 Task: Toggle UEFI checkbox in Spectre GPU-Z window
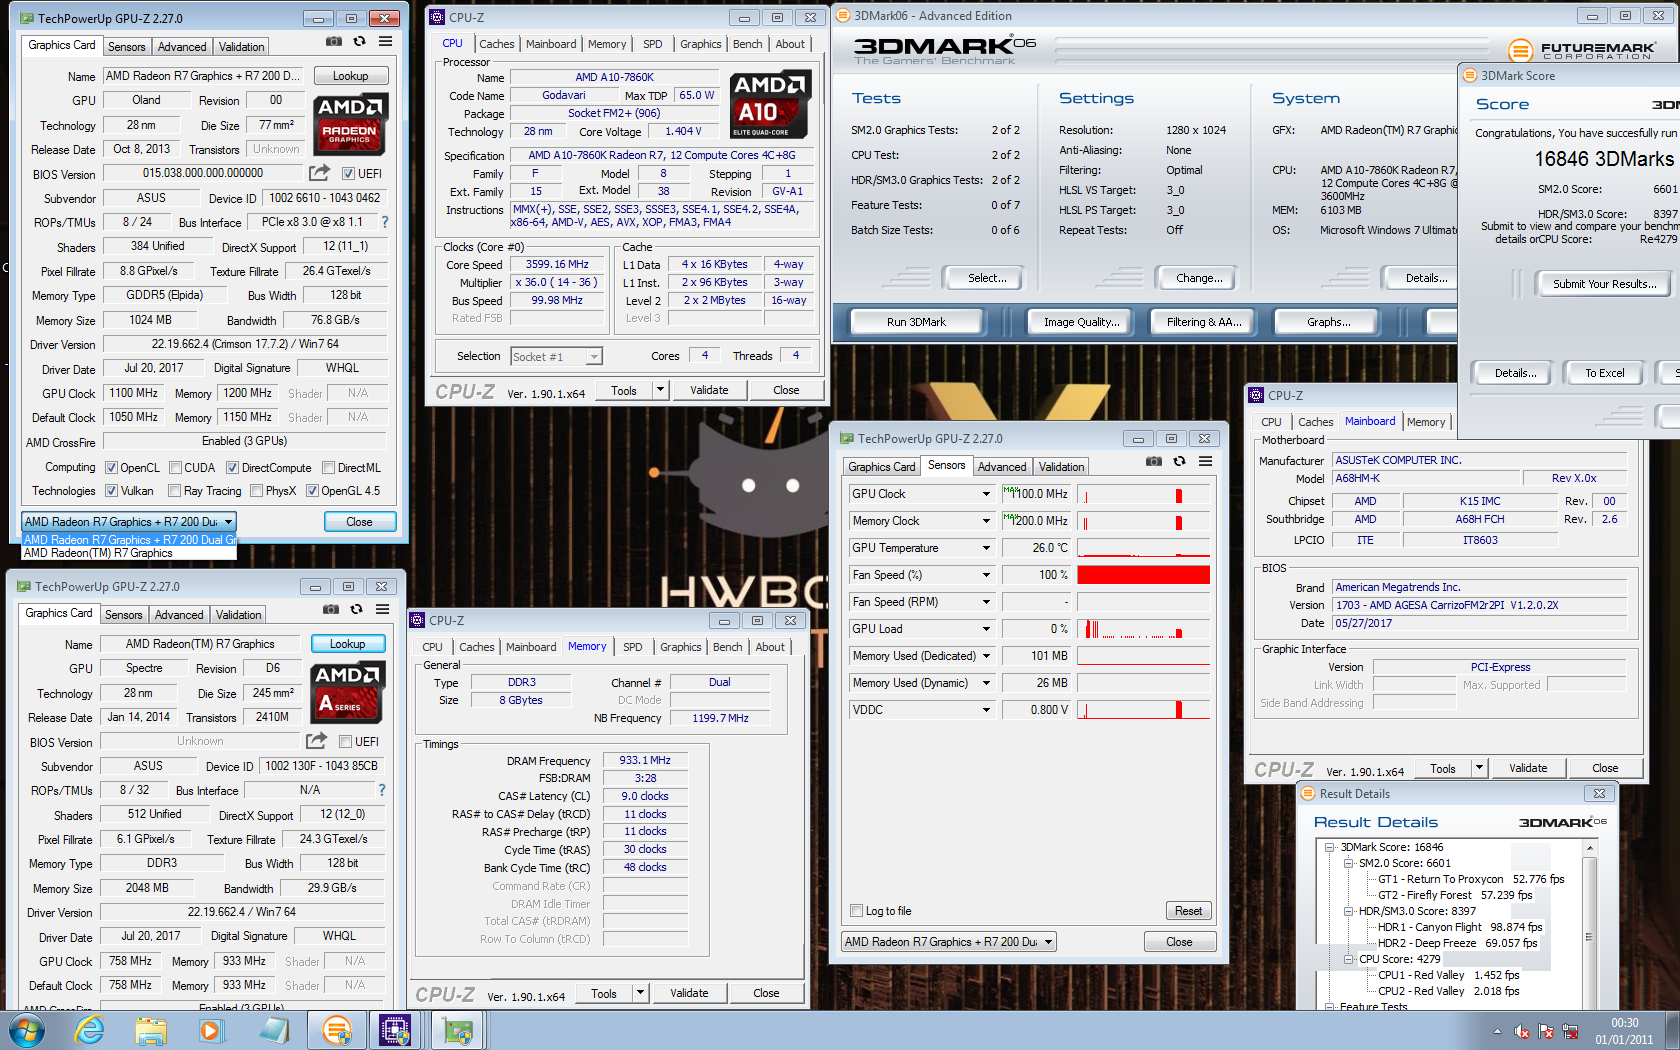click(x=345, y=742)
